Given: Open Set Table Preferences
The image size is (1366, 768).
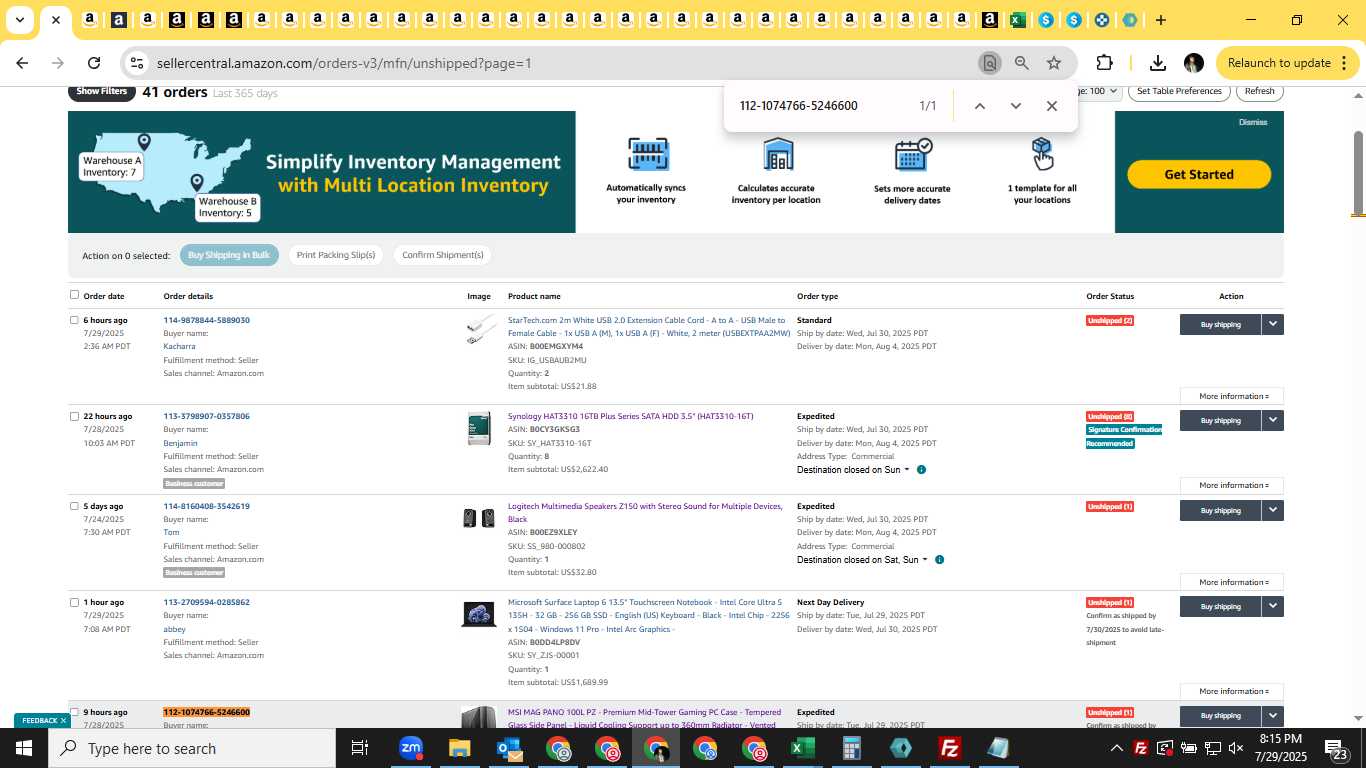Looking at the screenshot, I should (1179, 91).
